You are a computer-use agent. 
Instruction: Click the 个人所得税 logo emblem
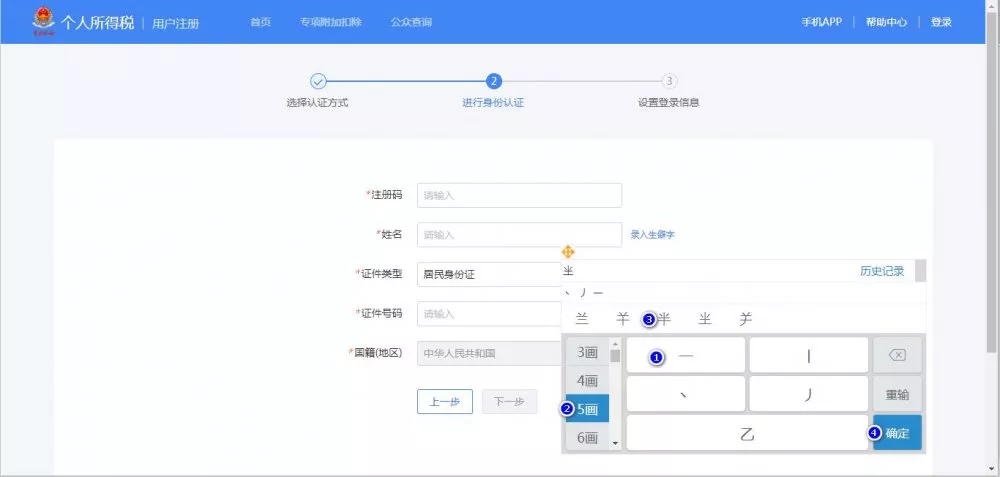[43, 21]
